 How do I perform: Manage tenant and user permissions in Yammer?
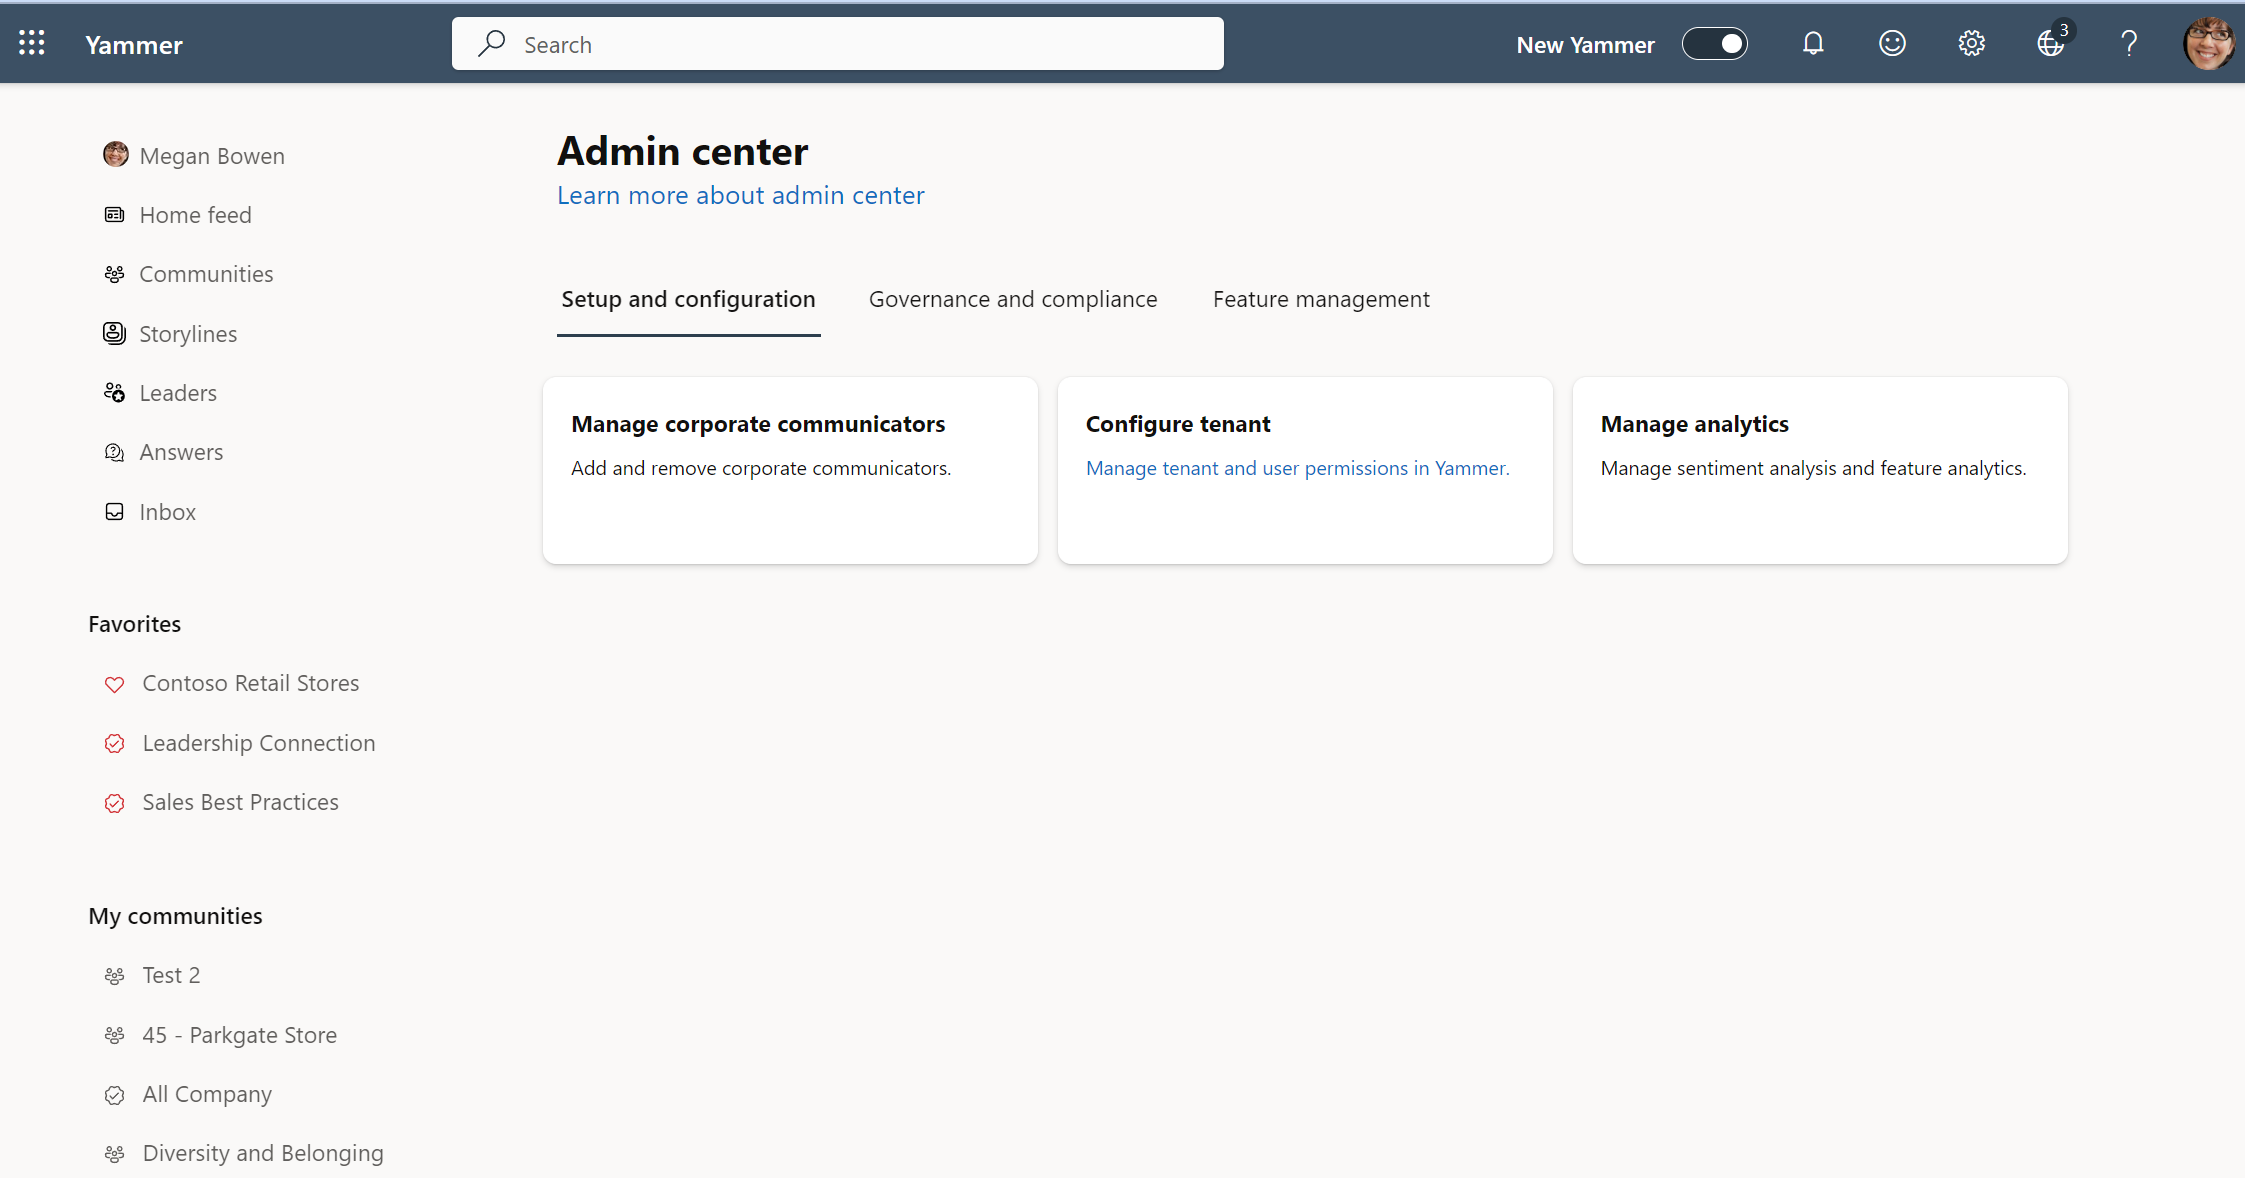pos(1297,467)
